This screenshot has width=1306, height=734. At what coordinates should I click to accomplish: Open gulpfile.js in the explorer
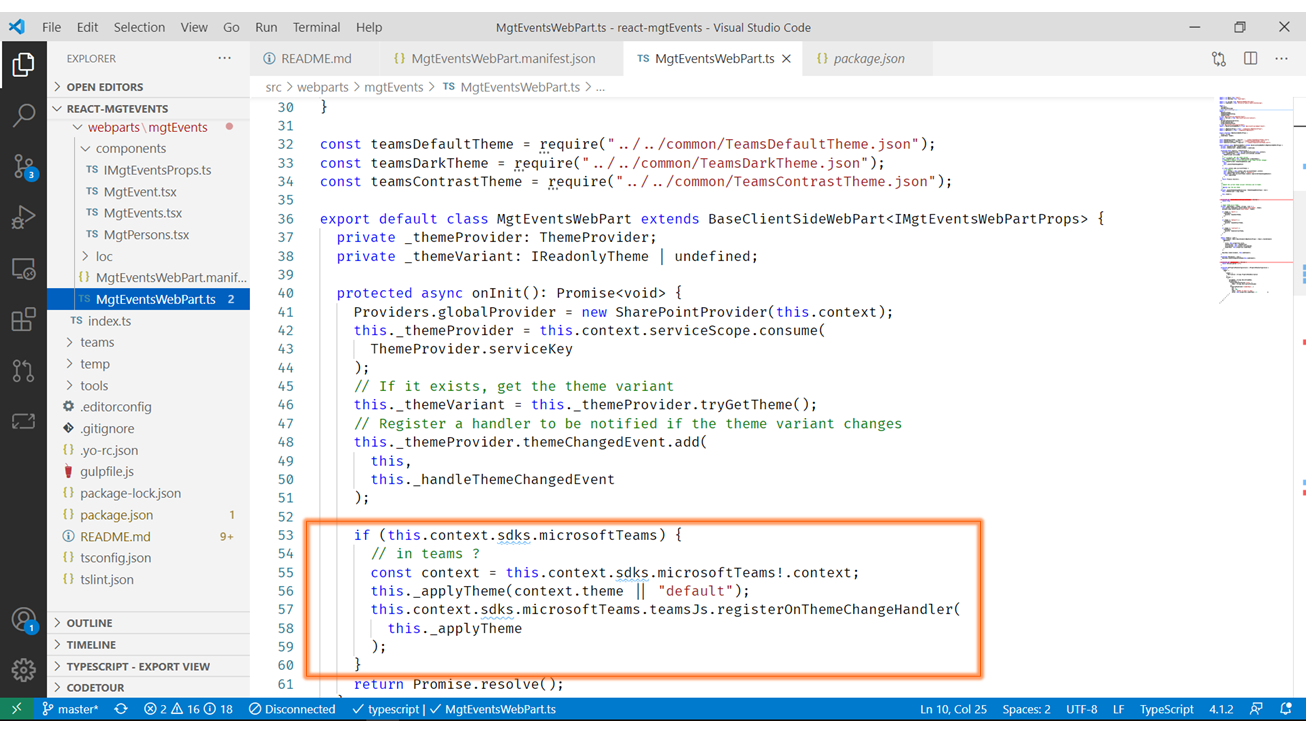(107, 471)
